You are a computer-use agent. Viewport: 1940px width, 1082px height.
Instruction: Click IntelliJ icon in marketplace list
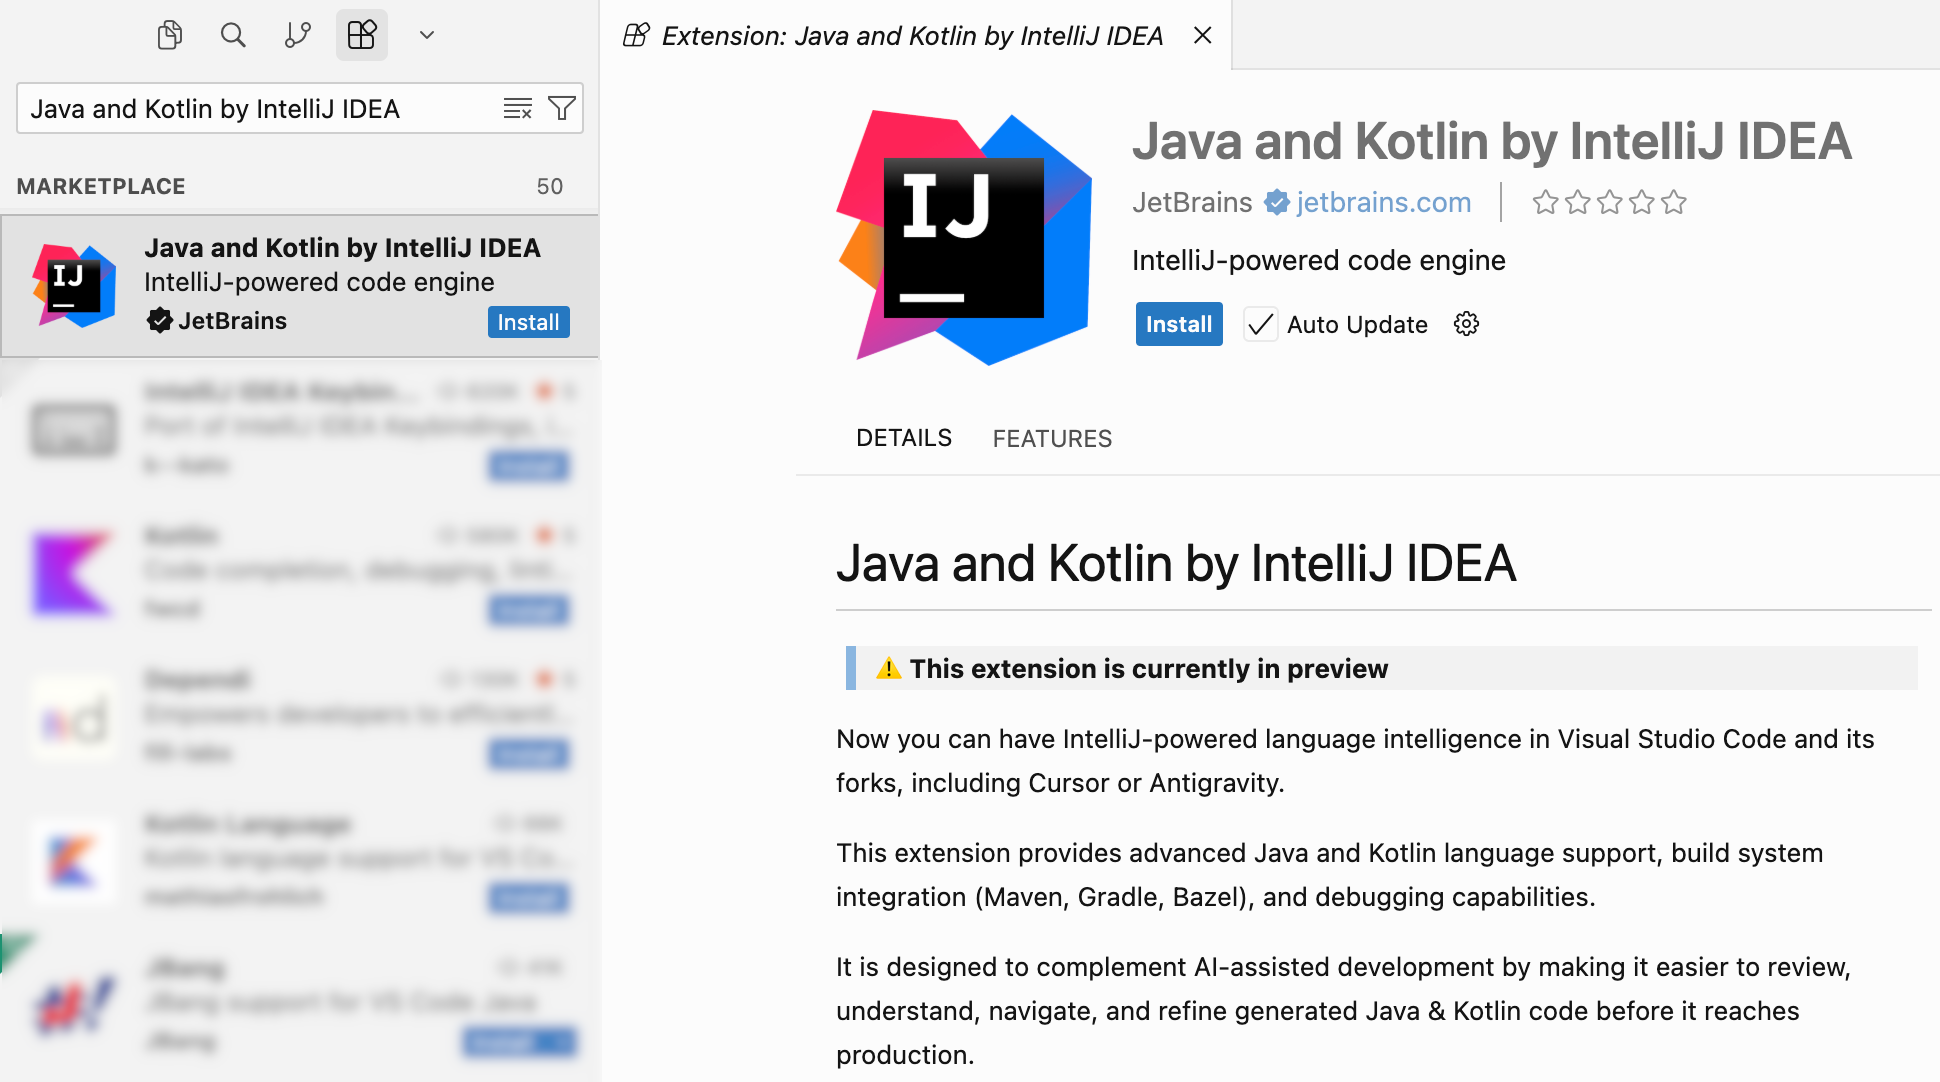coord(74,285)
